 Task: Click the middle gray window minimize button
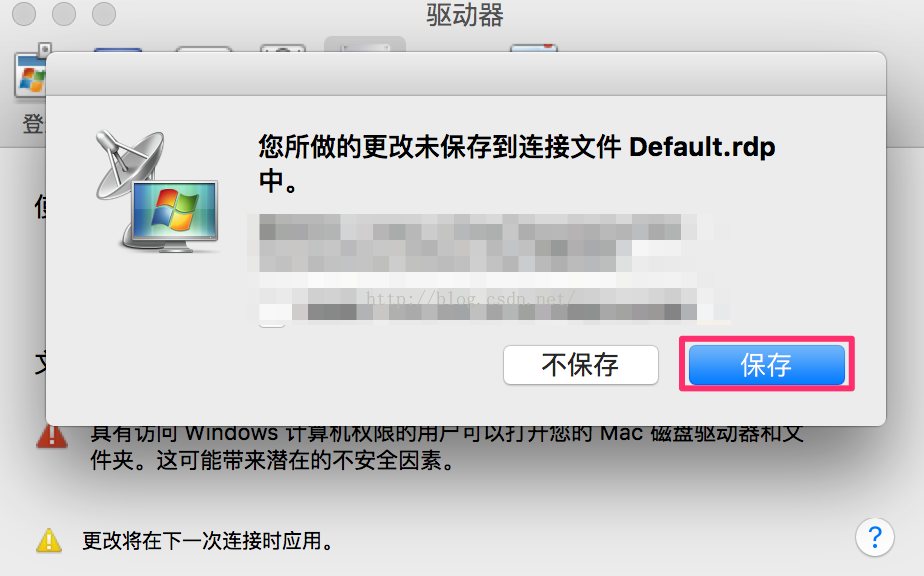pyautogui.click(x=64, y=14)
